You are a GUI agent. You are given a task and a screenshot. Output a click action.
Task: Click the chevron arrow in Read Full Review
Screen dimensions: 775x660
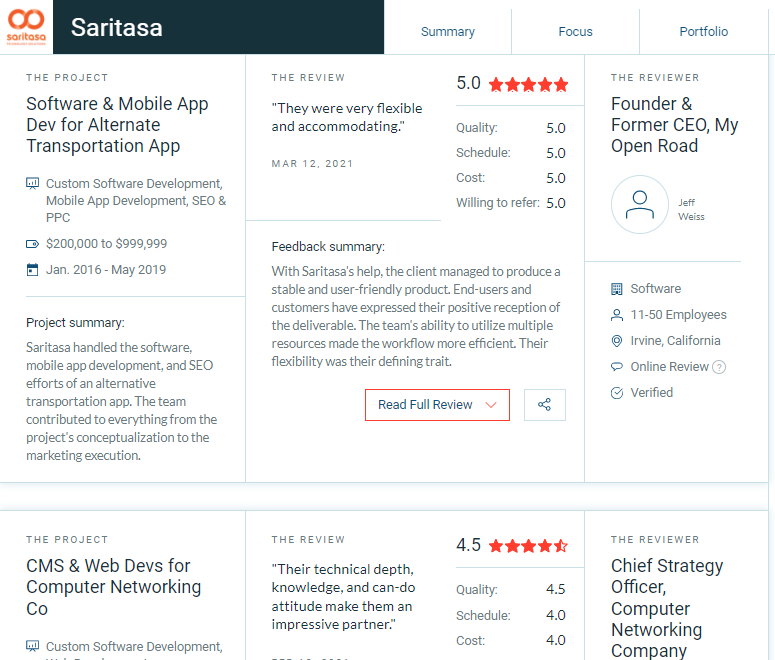pos(491,405)
